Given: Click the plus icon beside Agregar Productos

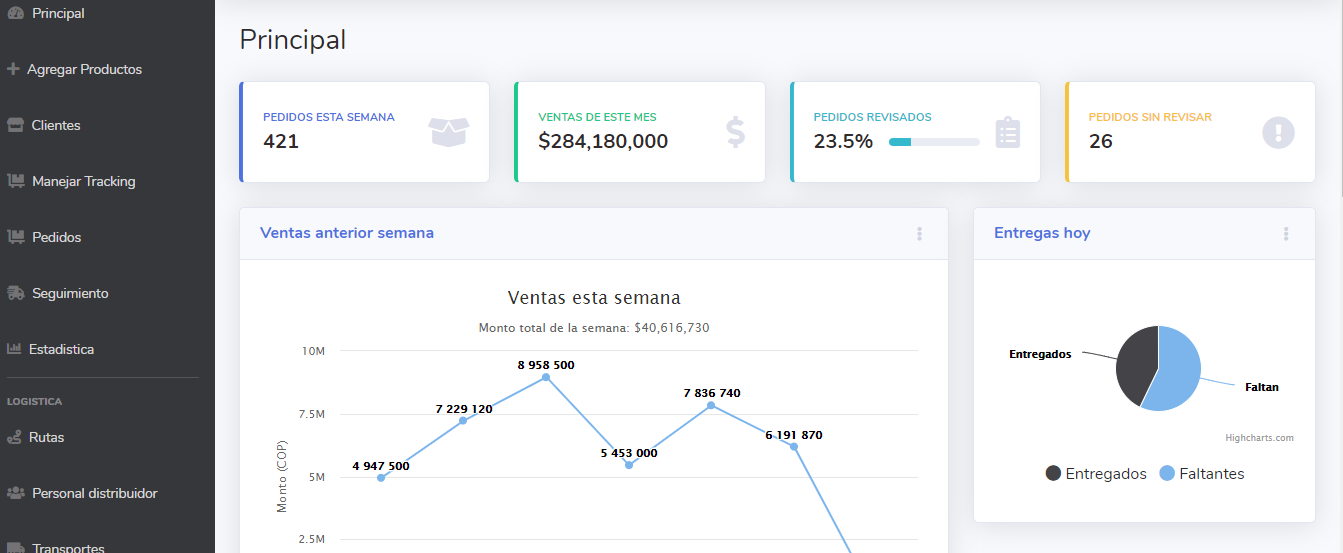Looking at the screenshot, I should tap(13, 69).
